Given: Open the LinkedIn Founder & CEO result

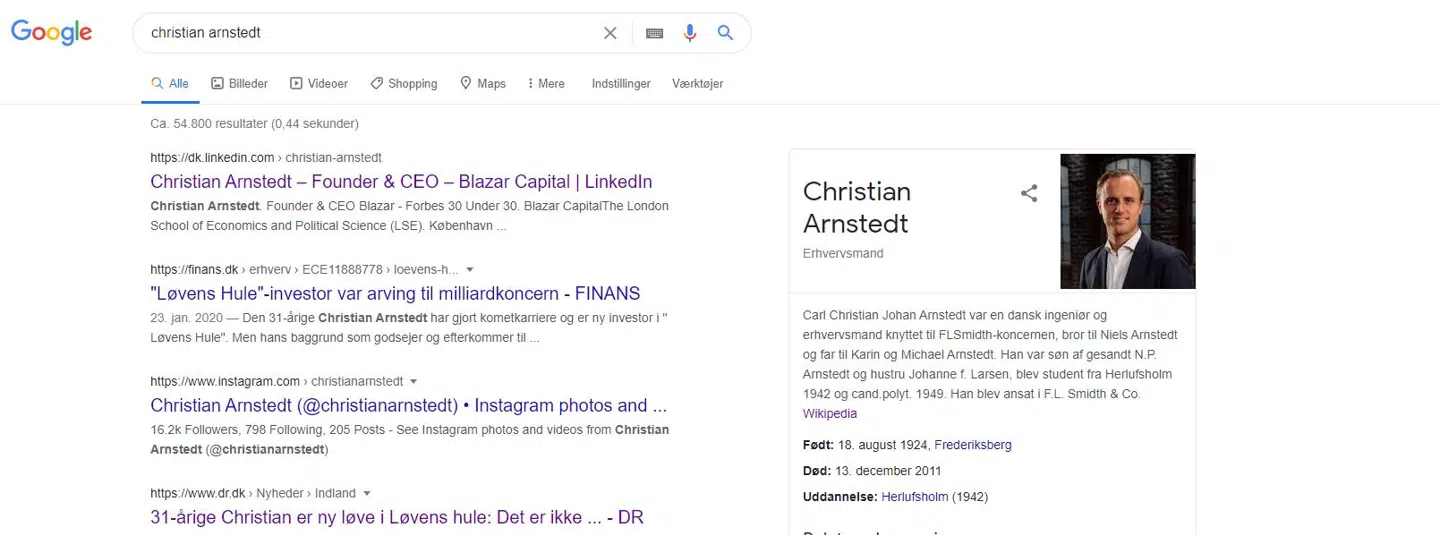Looking at the screenshot, I should 401,182.
